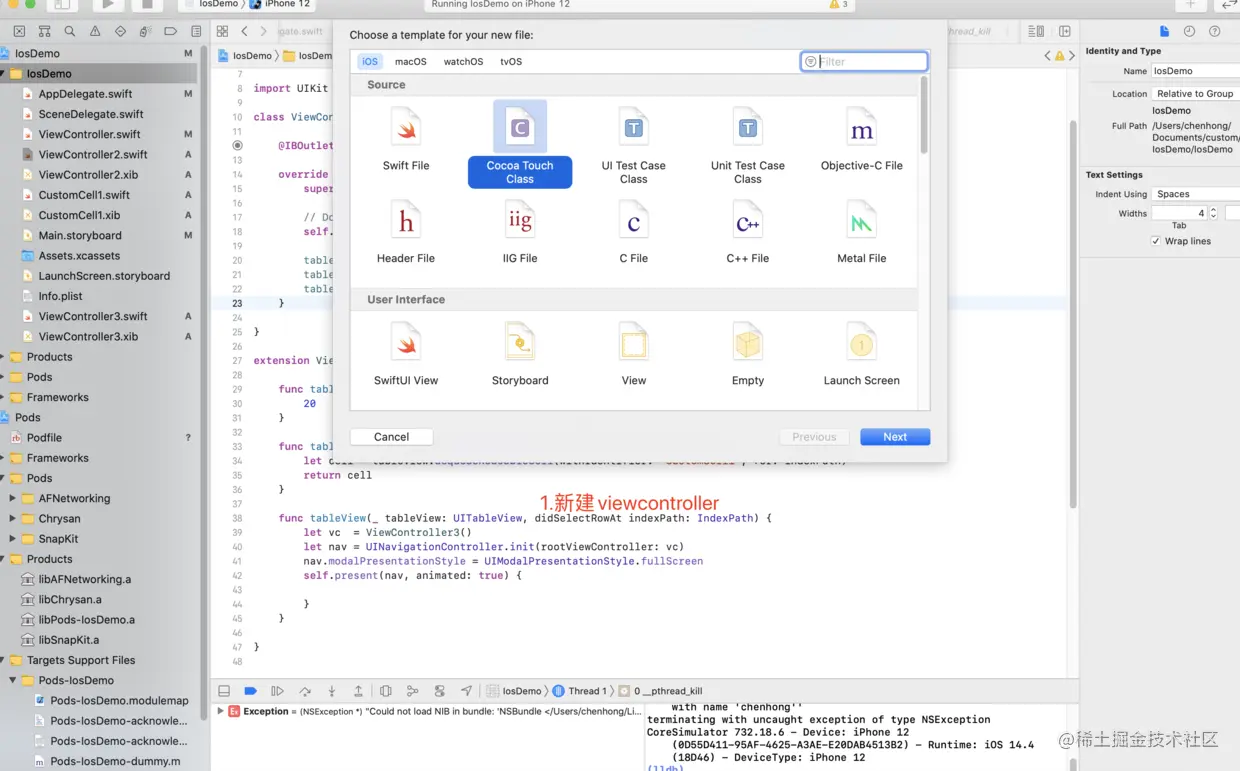The height and width of the screenshot is (771, 1240).
Task: Open the Location Relative to Group dropdown
Action: coord(1196,93)
